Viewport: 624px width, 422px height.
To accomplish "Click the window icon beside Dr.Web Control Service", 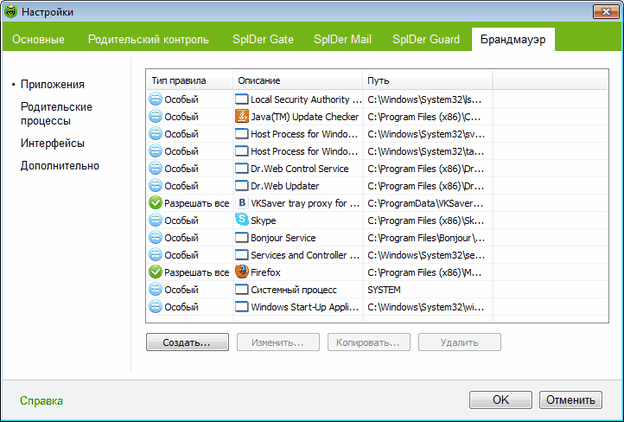I will pyautogui.click(x=242, y=168).
